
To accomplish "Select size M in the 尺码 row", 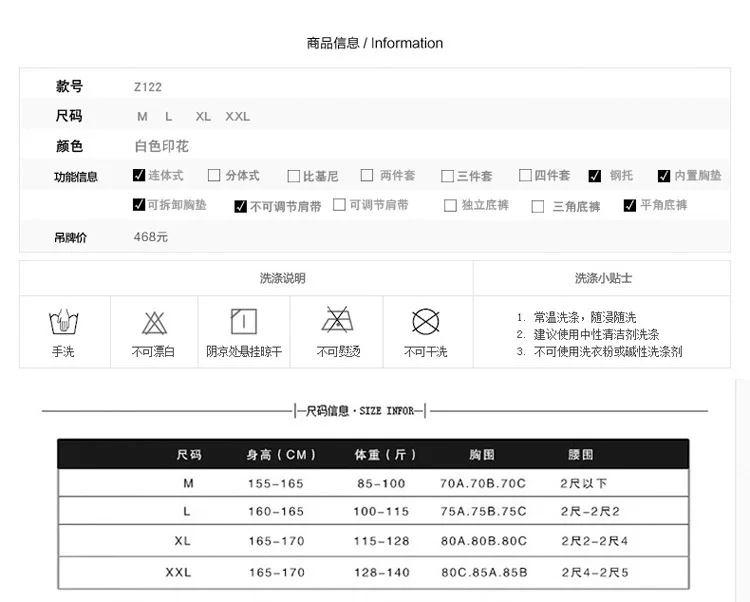I will coord(142,117).
